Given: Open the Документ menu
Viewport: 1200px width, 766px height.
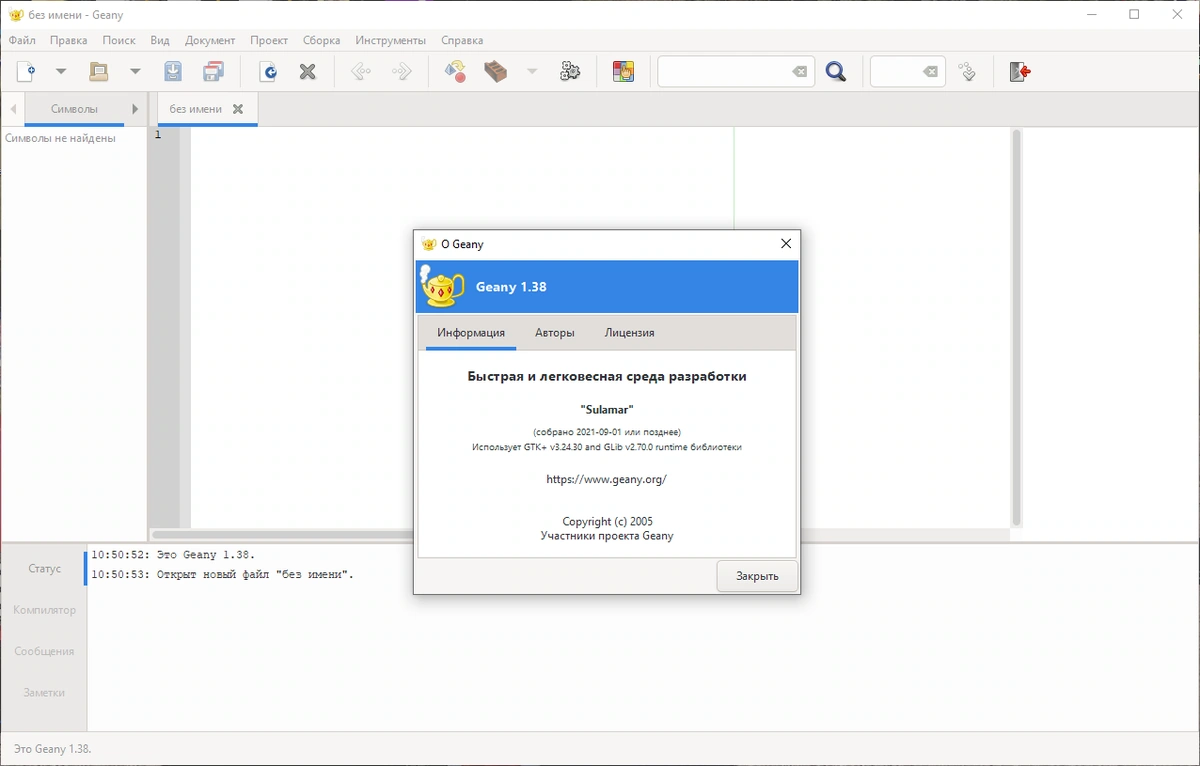Looking at the screenshot, I should point(210,41).
